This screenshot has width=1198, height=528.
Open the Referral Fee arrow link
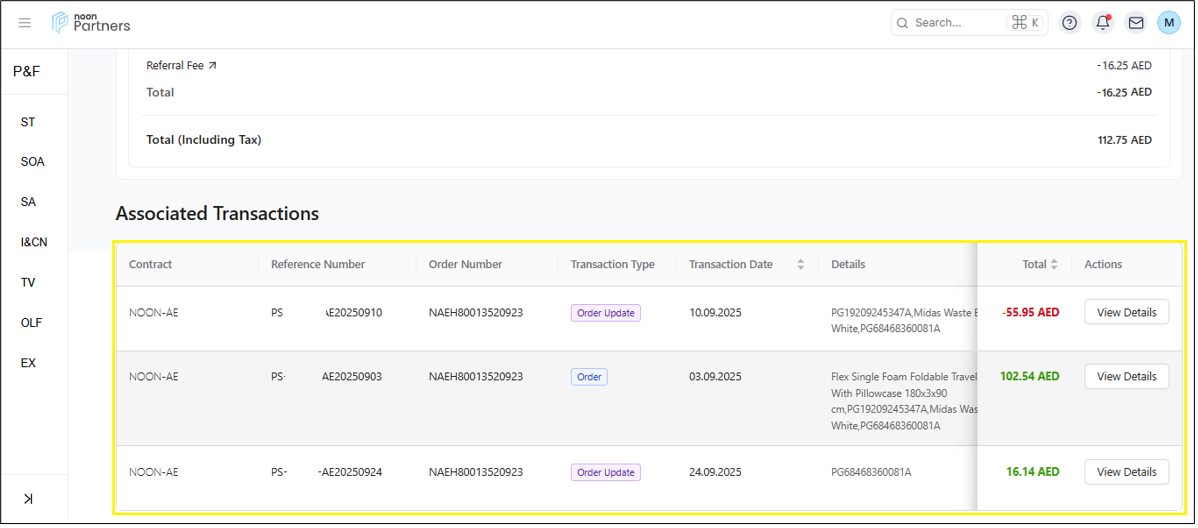(x=212, y=66)
